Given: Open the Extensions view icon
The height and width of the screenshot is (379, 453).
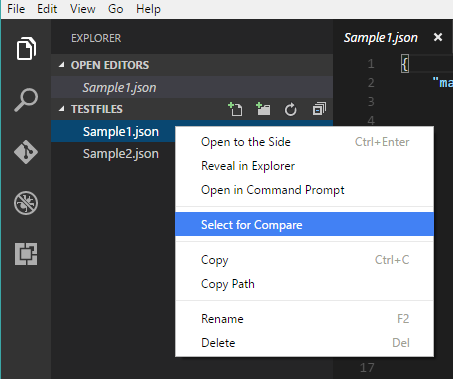Looking at the screenshot, I should (26, 254).
